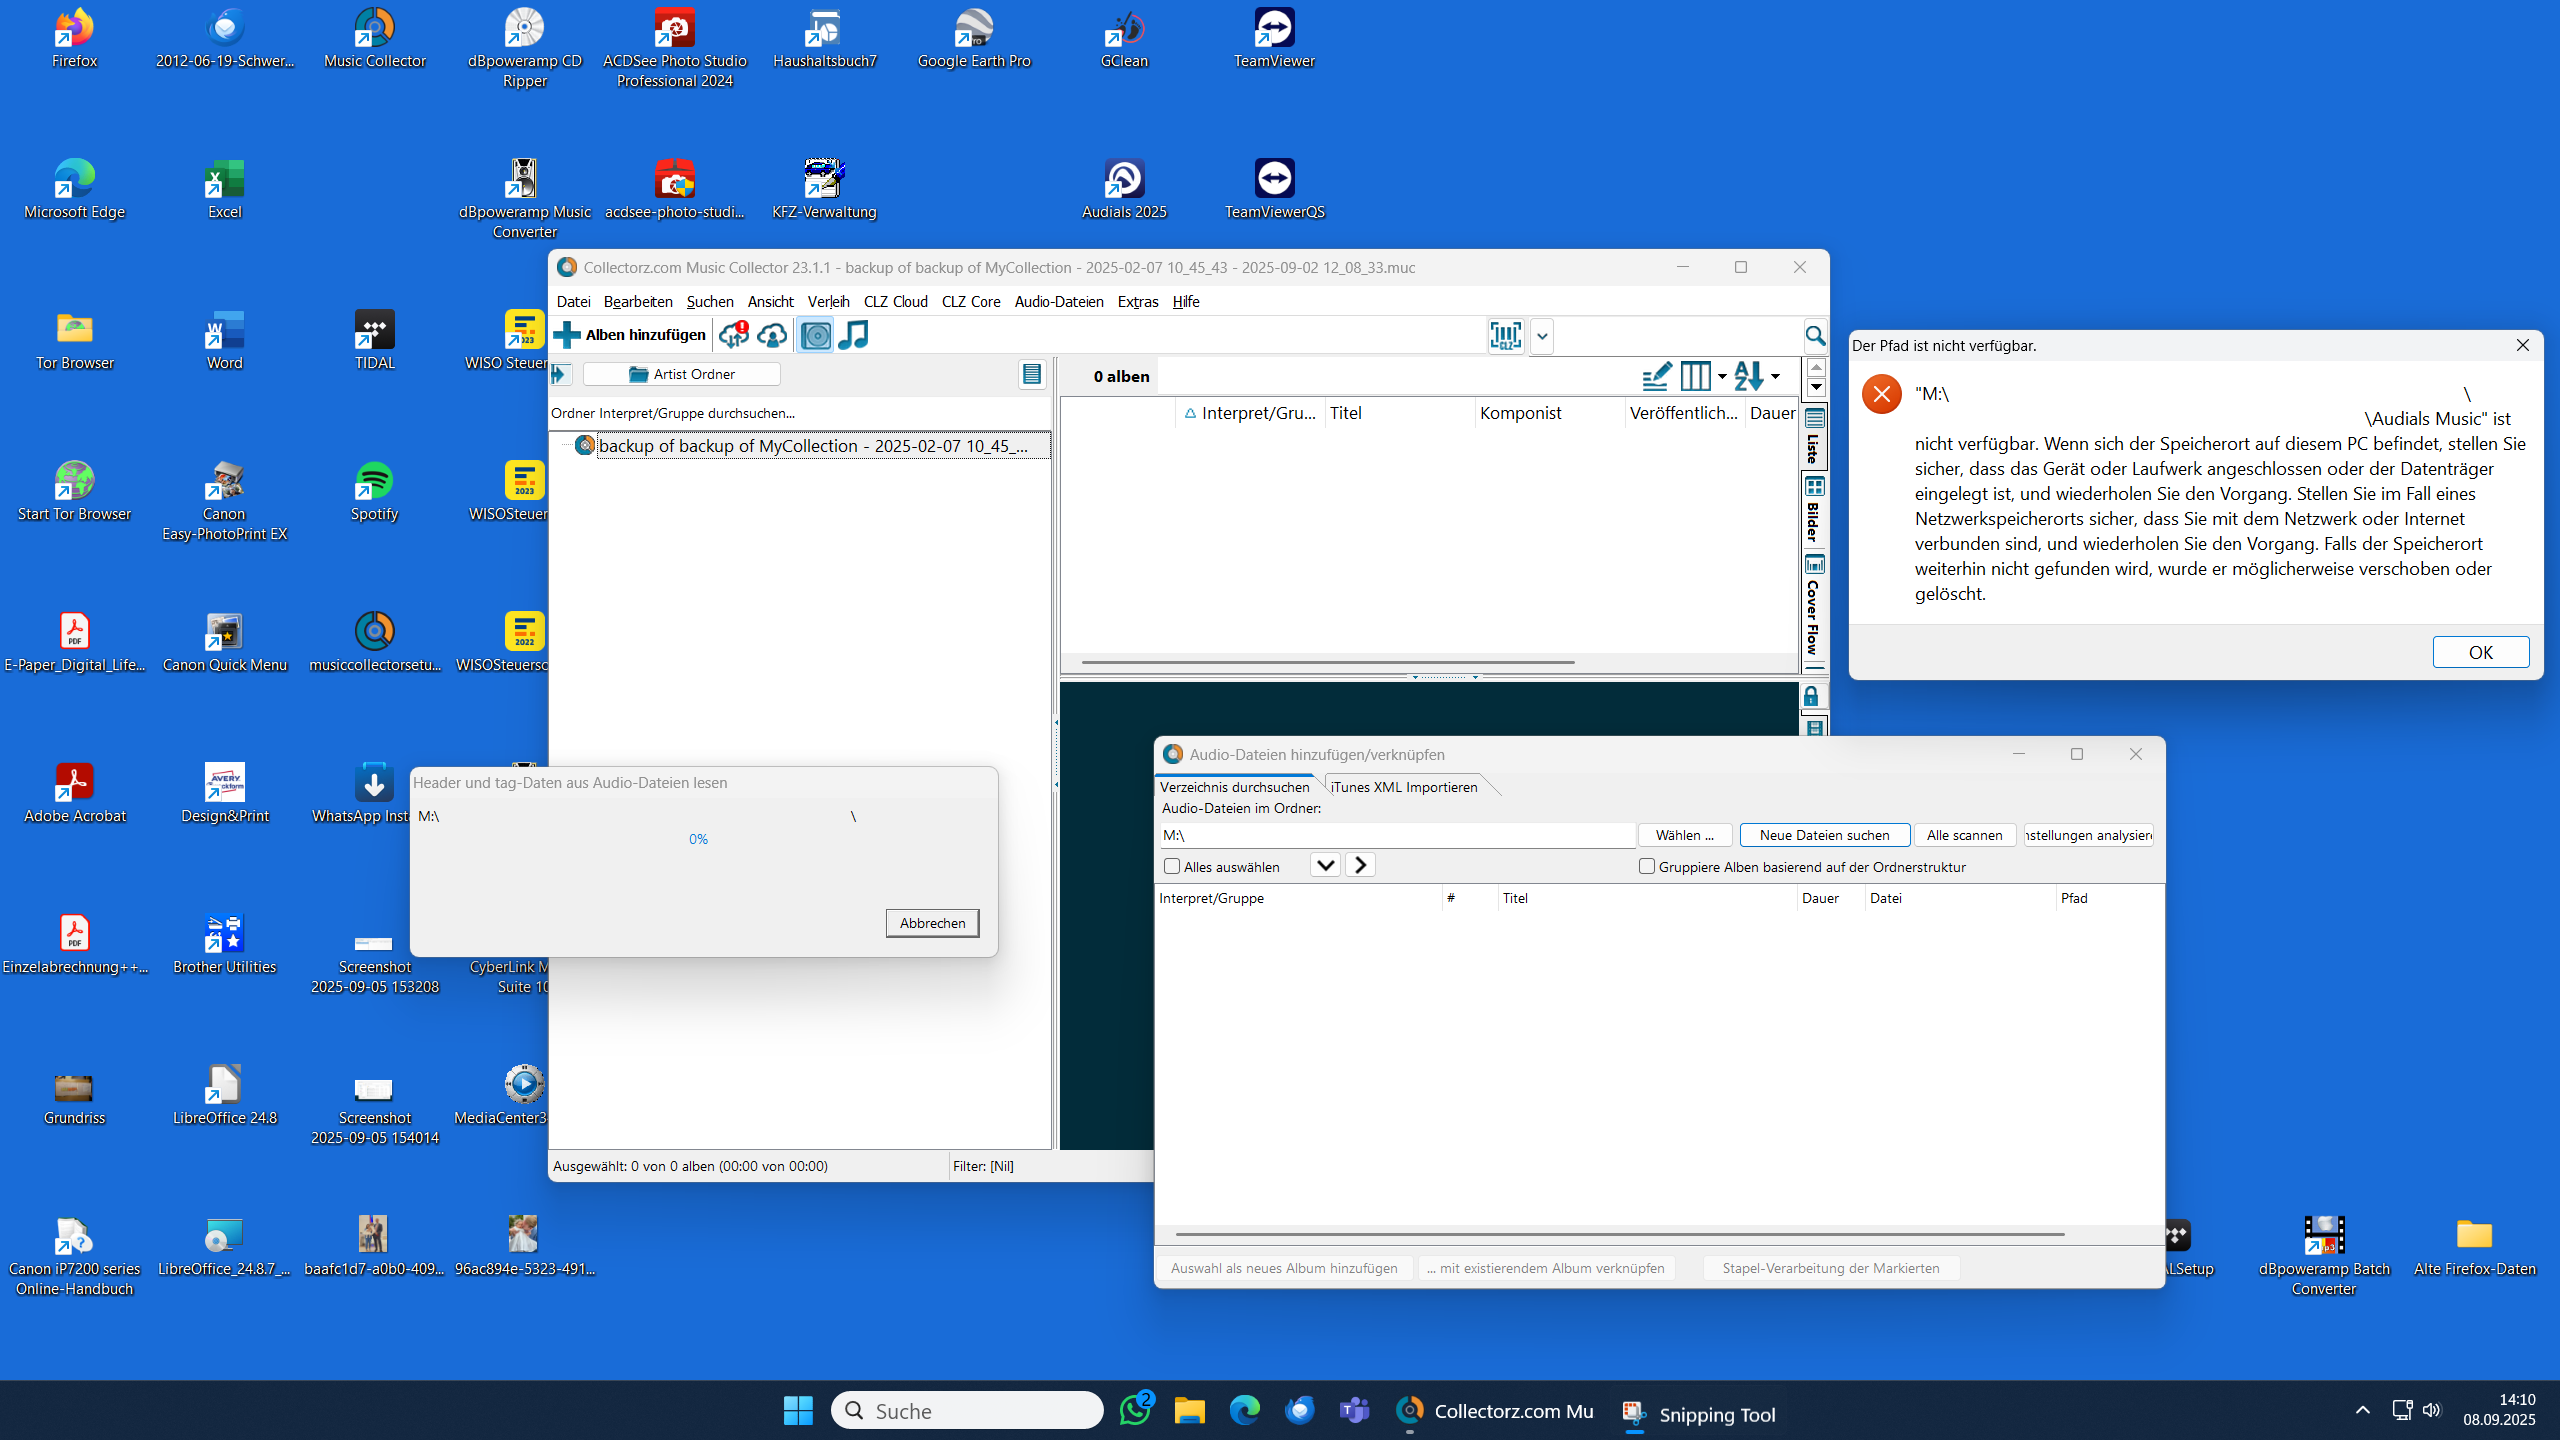Switch to iTunes XML Importieren tab
Image resolution: width=2560 pixels, height=1440 pixels.
coord(1403,787)
